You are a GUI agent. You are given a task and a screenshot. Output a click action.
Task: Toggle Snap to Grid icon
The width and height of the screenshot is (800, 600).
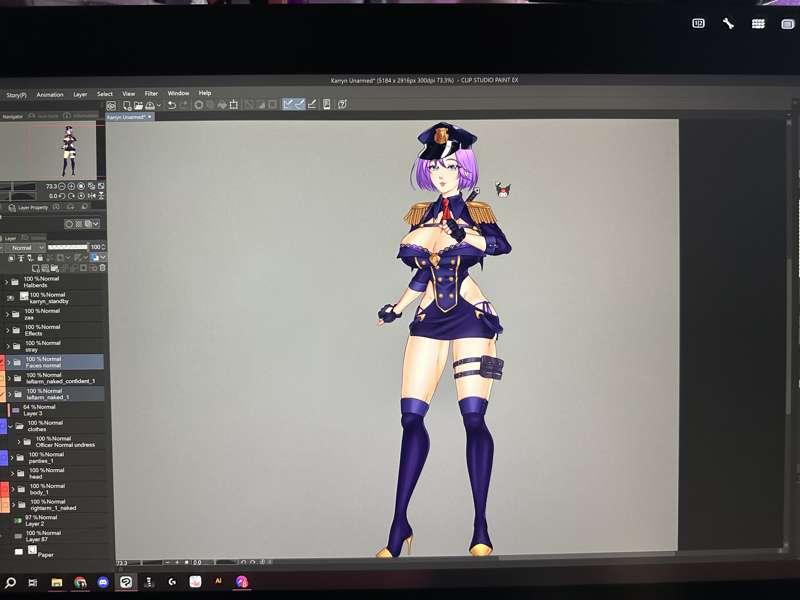[312, 104]
